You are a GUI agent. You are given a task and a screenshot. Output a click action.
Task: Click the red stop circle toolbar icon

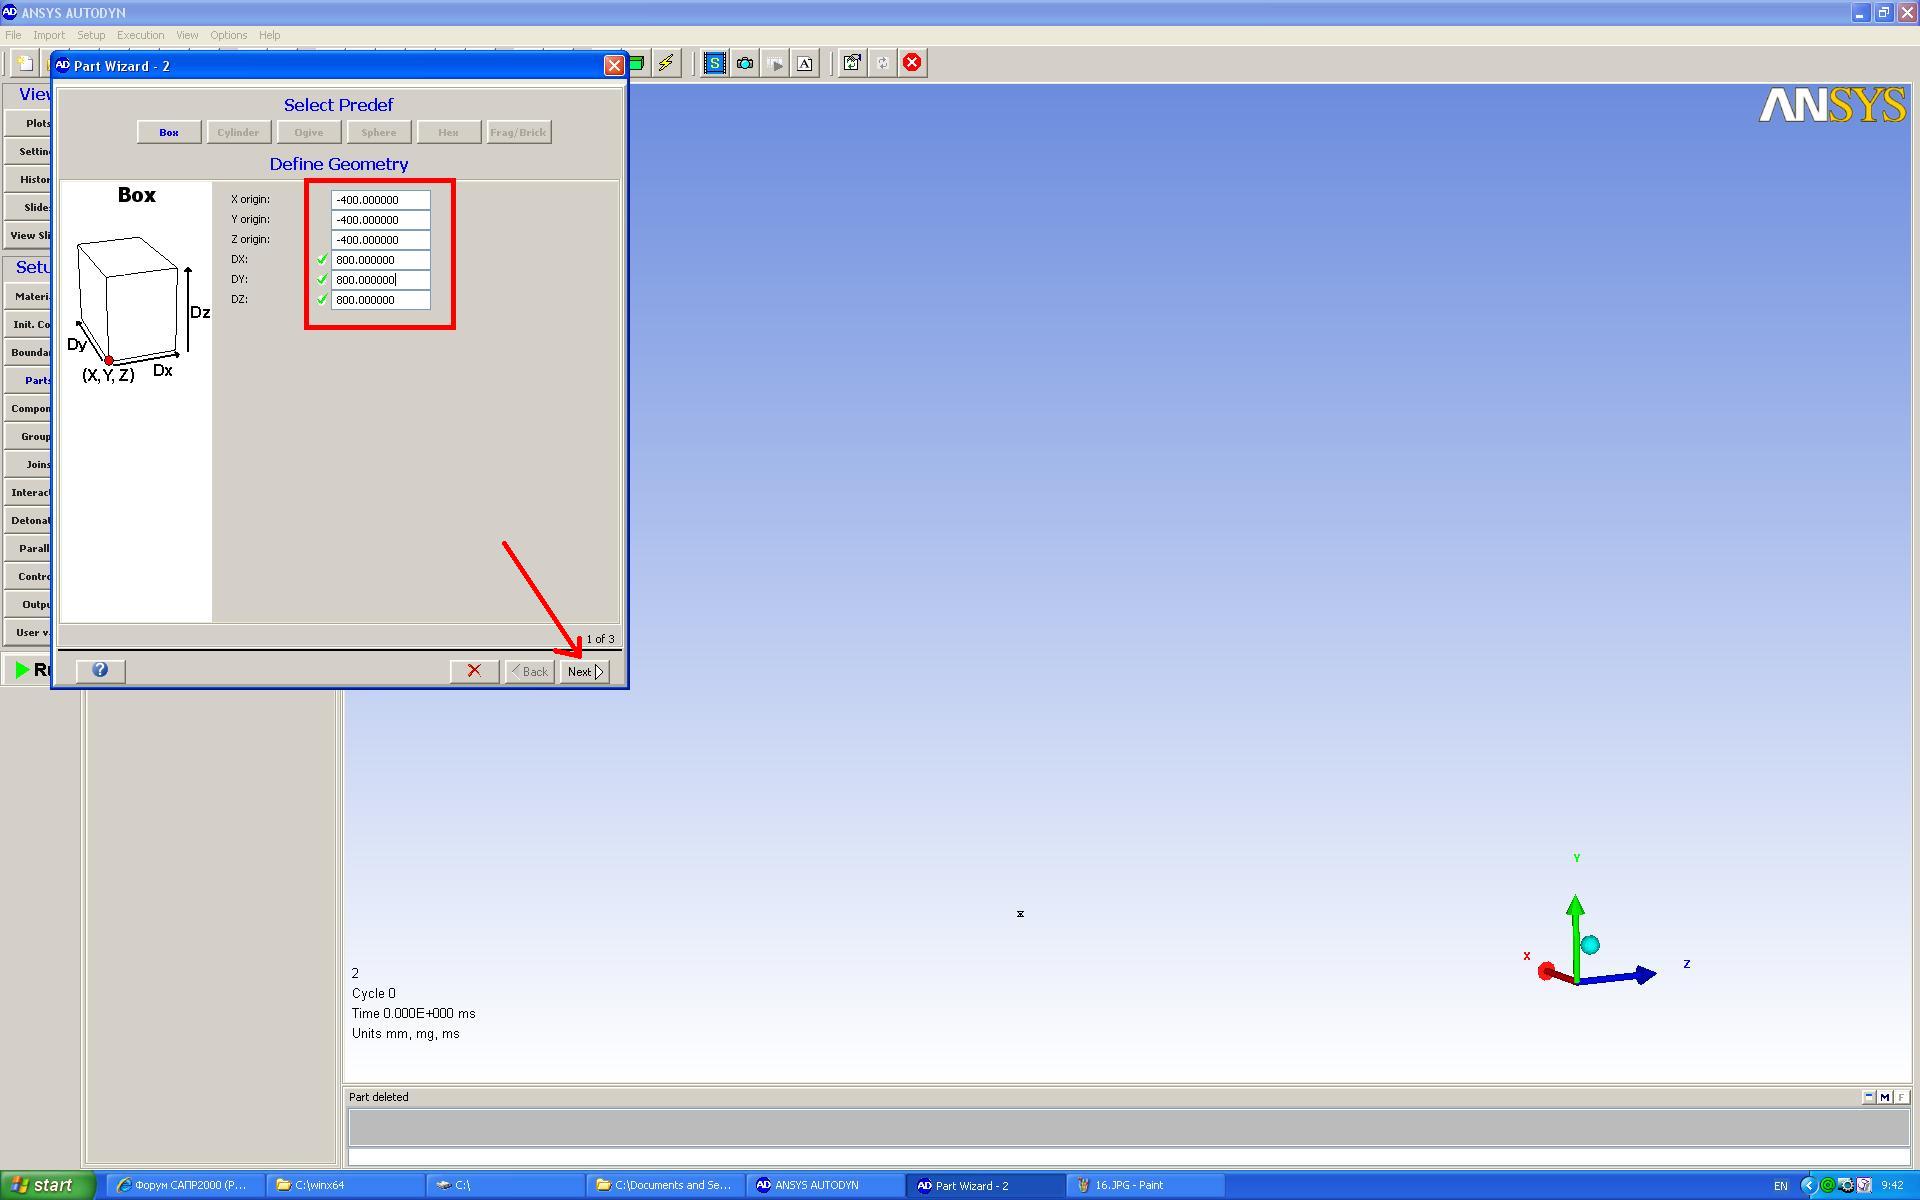[912, 63]
